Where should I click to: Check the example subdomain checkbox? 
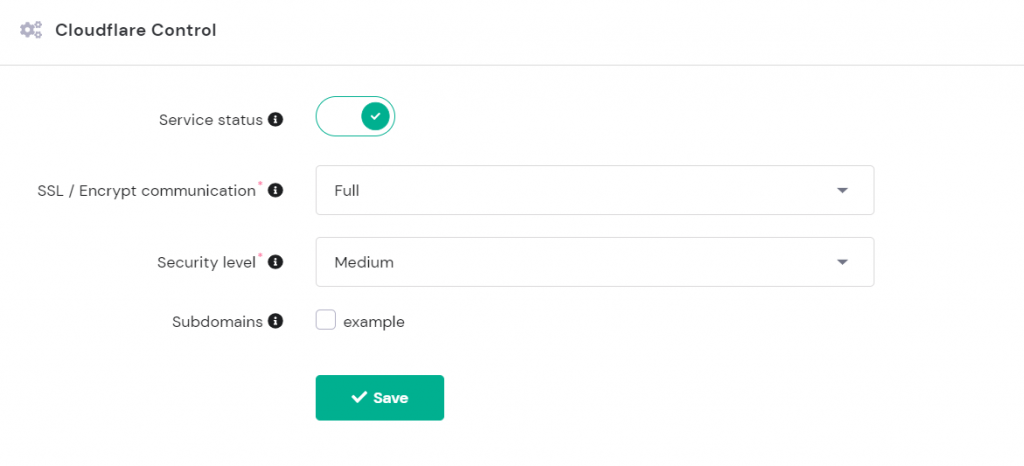pyautogui.click(x=325, y=321)
